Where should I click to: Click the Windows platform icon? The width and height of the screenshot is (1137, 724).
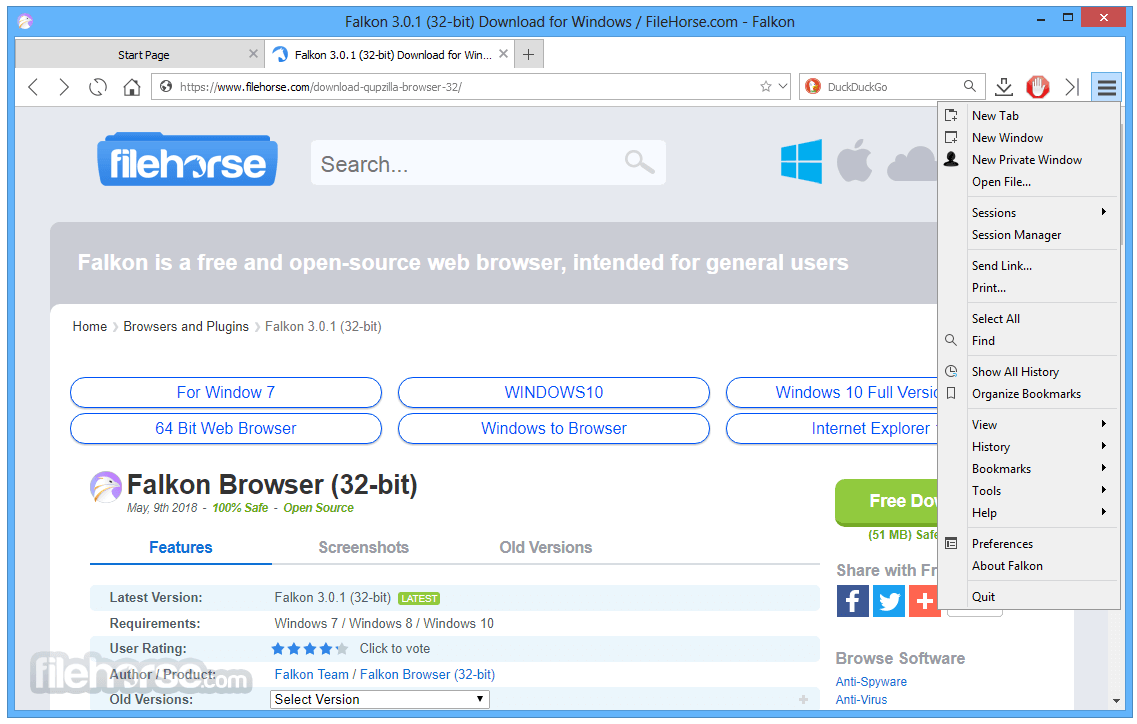coord(801,161)
